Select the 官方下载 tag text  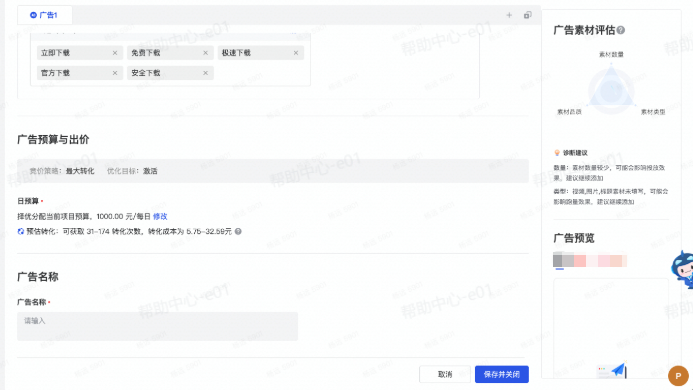[55, 73]
